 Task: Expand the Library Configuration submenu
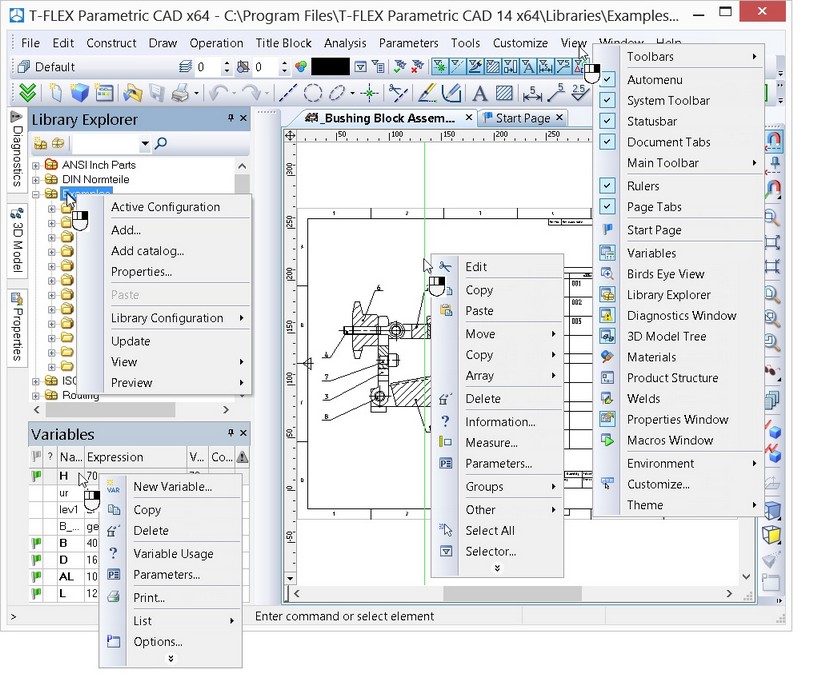point(242,318)
